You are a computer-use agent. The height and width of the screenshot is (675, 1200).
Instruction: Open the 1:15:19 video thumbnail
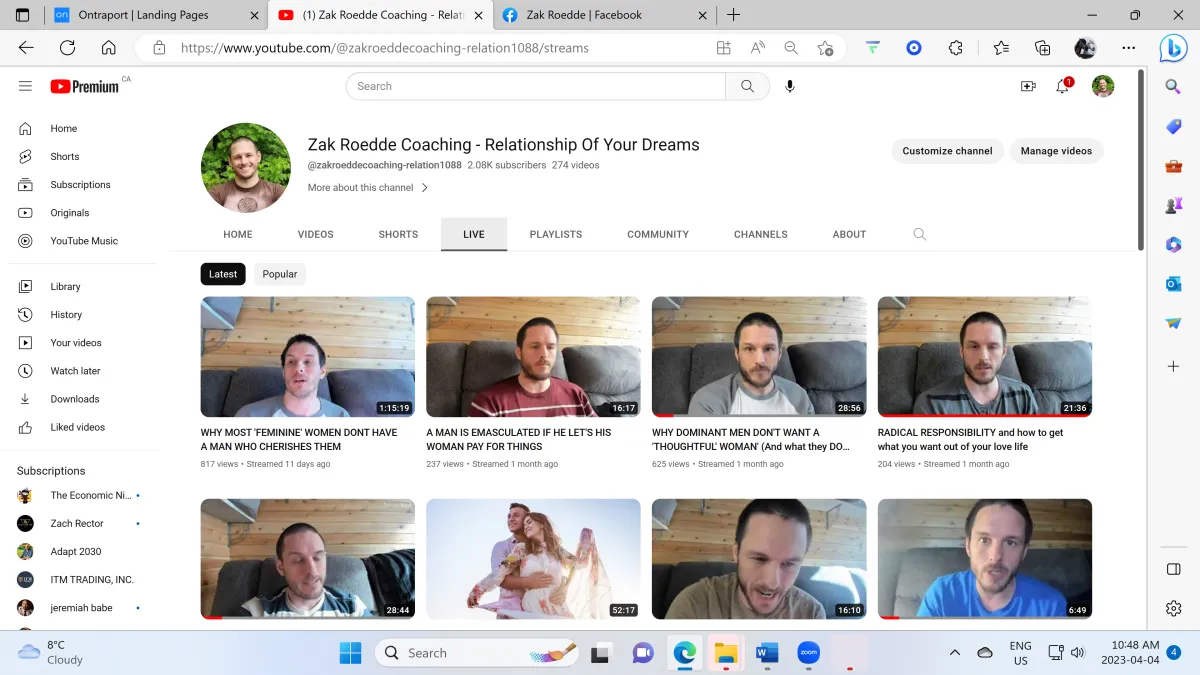click(x=308, y=356)
